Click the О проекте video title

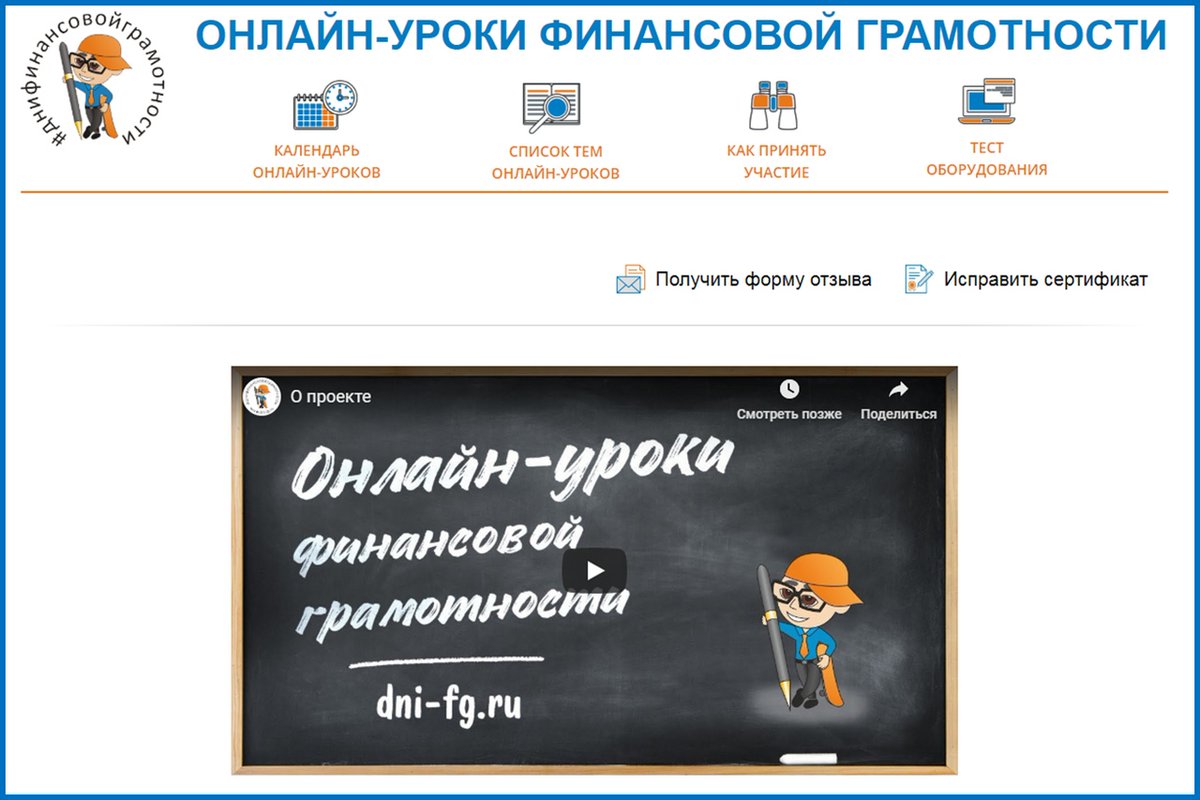coord(331,397)
